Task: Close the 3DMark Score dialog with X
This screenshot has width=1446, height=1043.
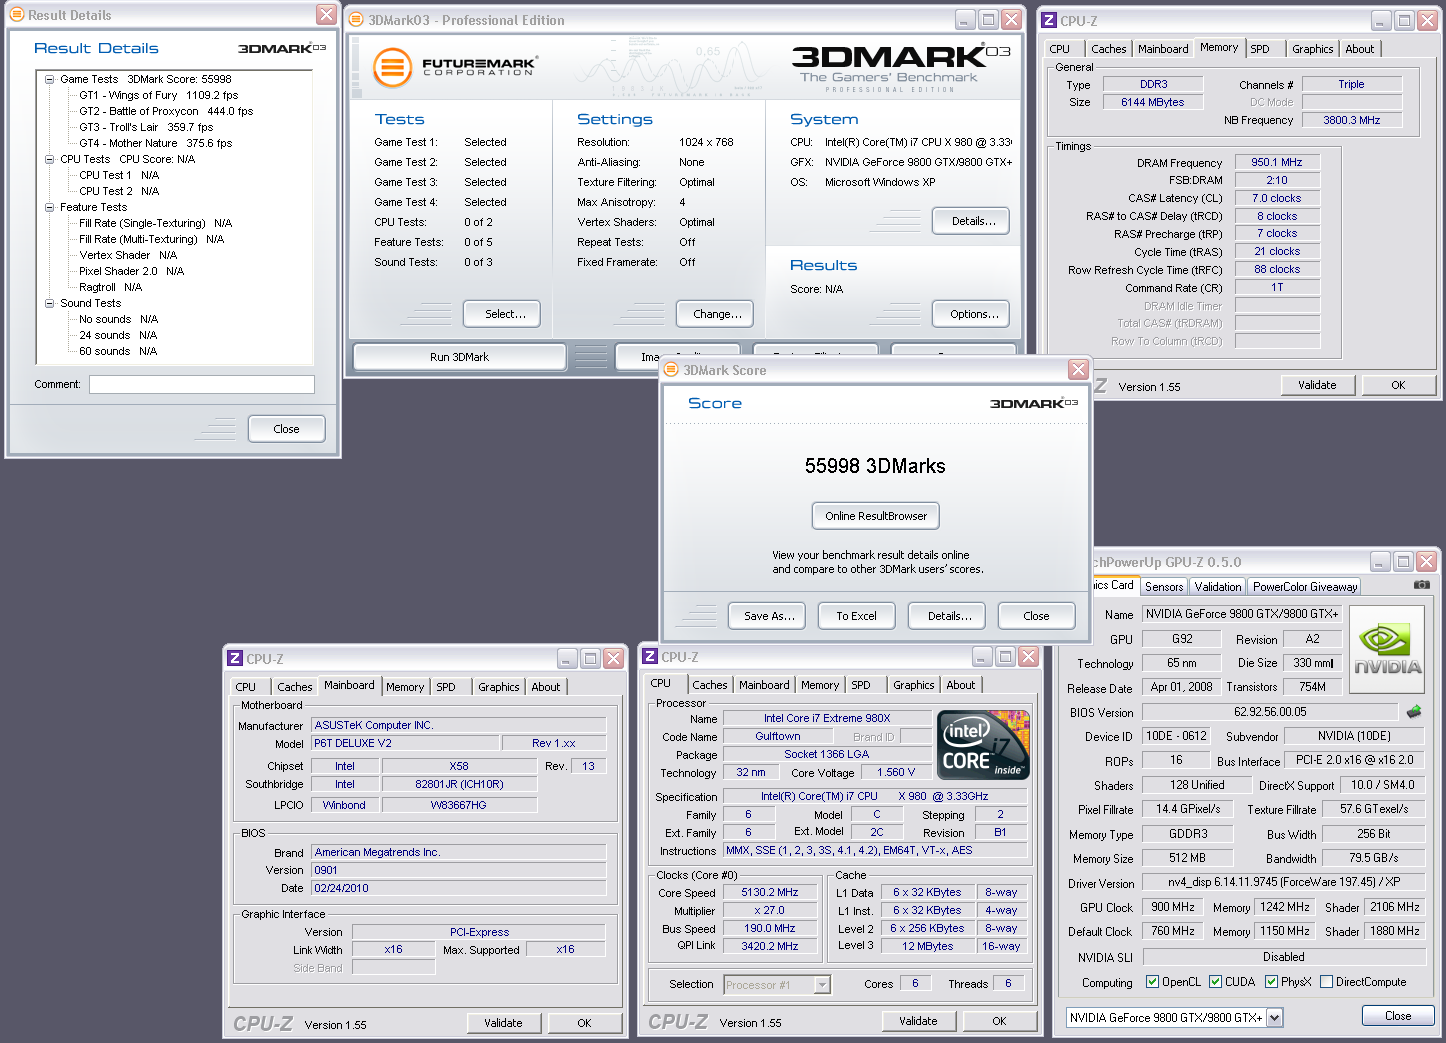Action: tap(1078, 370)
